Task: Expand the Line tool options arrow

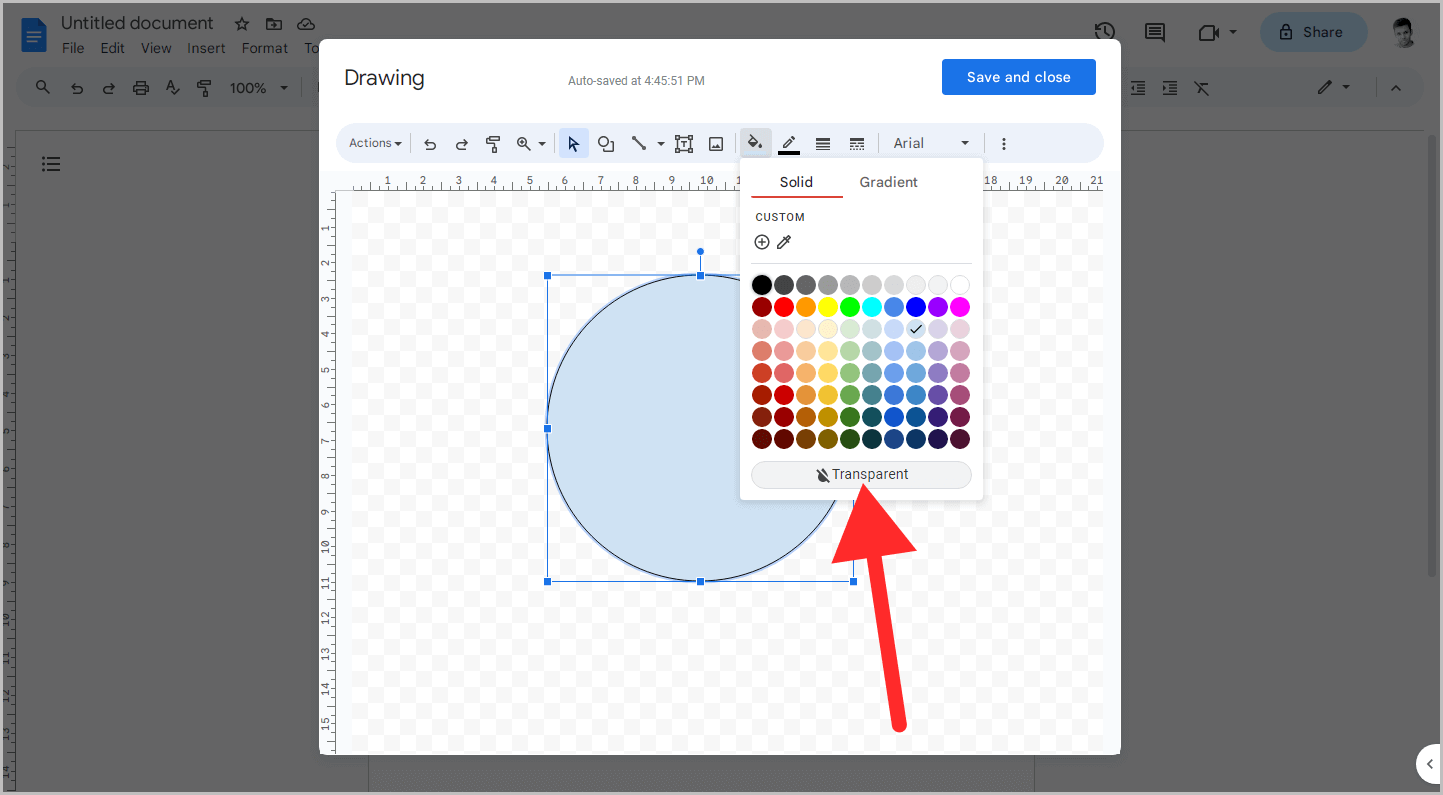Action: [660, 143]
